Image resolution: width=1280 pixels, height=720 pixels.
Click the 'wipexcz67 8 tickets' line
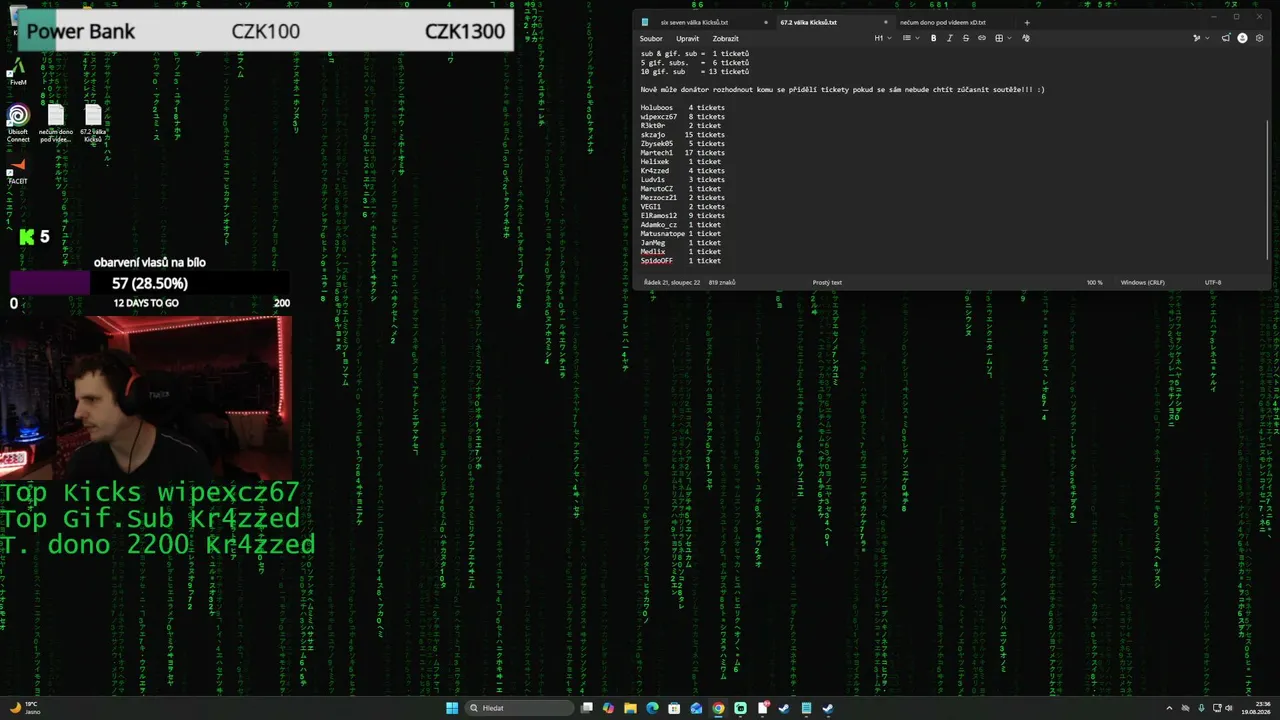click(x=683, y=116)
